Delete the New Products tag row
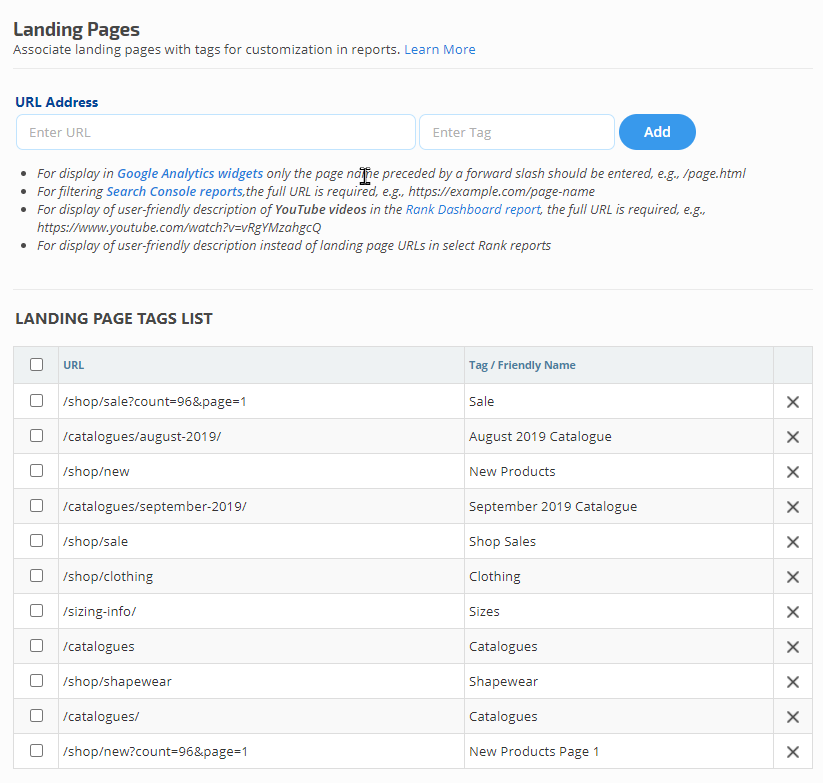The image size is (823, 783). [792, 472]
